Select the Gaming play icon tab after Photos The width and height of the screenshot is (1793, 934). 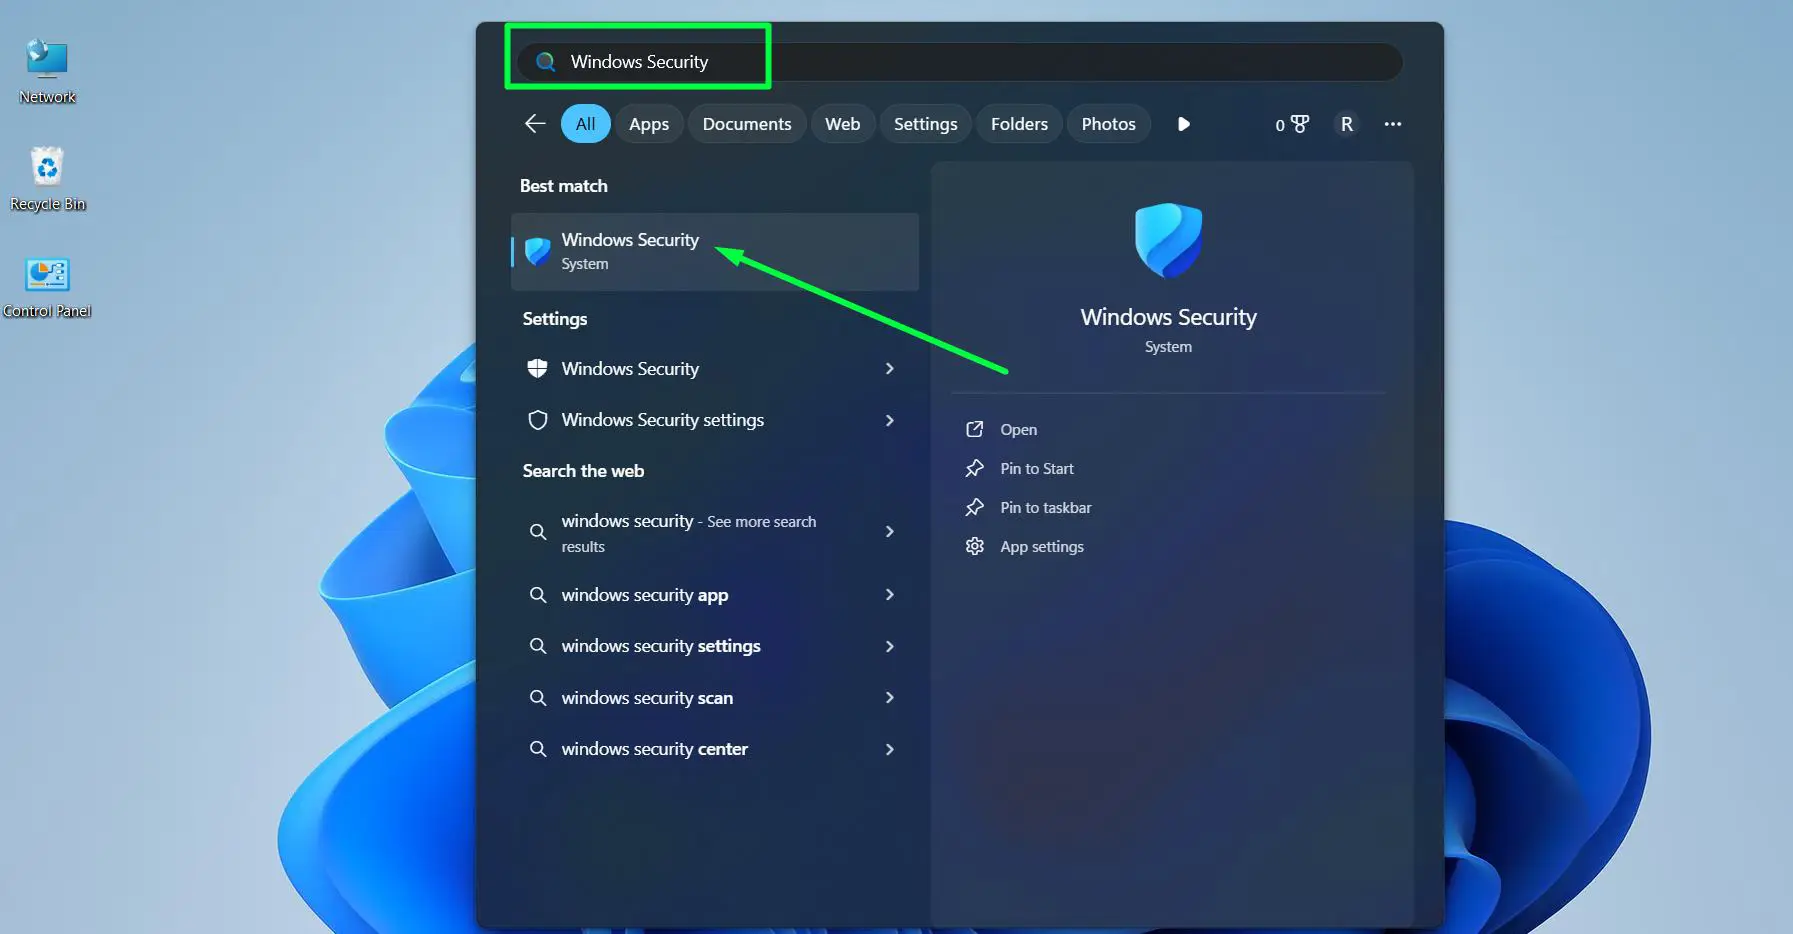click(1183, 123)
